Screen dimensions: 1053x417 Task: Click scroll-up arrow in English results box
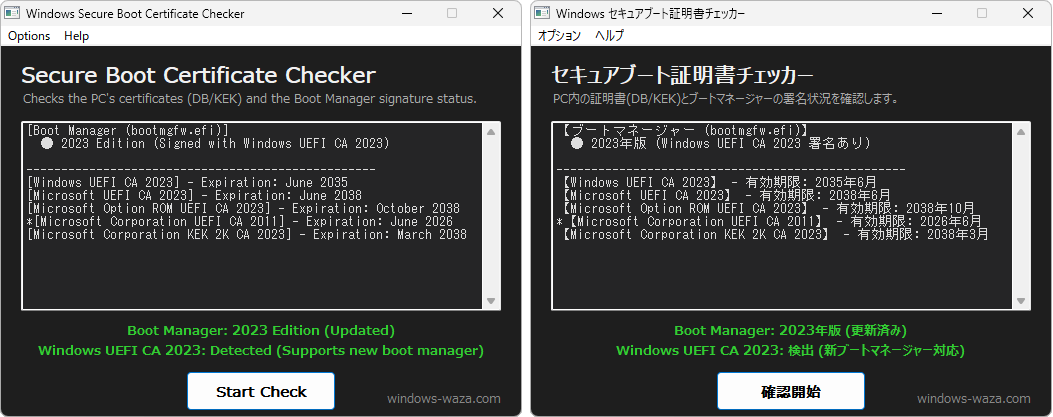coord(491,132)
